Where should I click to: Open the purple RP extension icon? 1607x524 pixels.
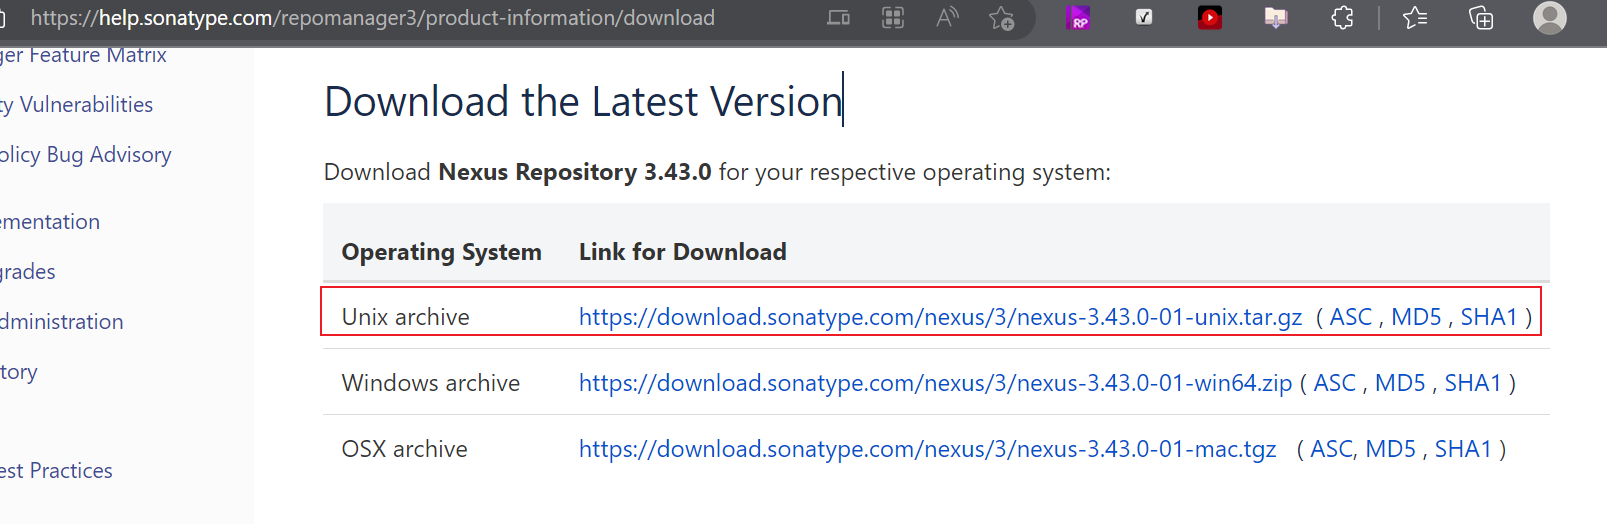(1078, 17)
